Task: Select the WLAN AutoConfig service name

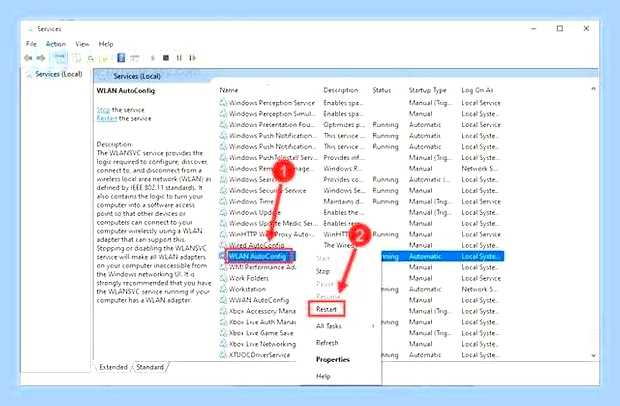Action: pyautogui.click(x=257, y=256)
